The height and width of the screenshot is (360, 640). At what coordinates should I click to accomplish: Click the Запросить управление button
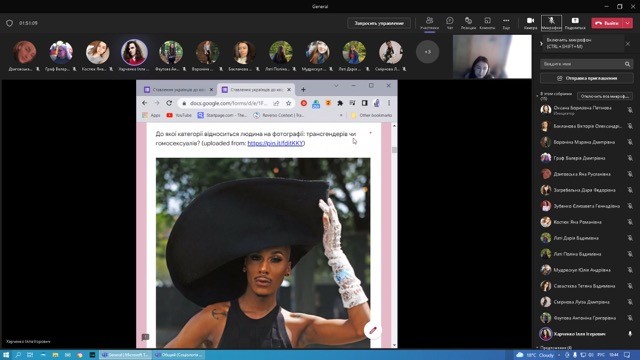pos(379,23)
